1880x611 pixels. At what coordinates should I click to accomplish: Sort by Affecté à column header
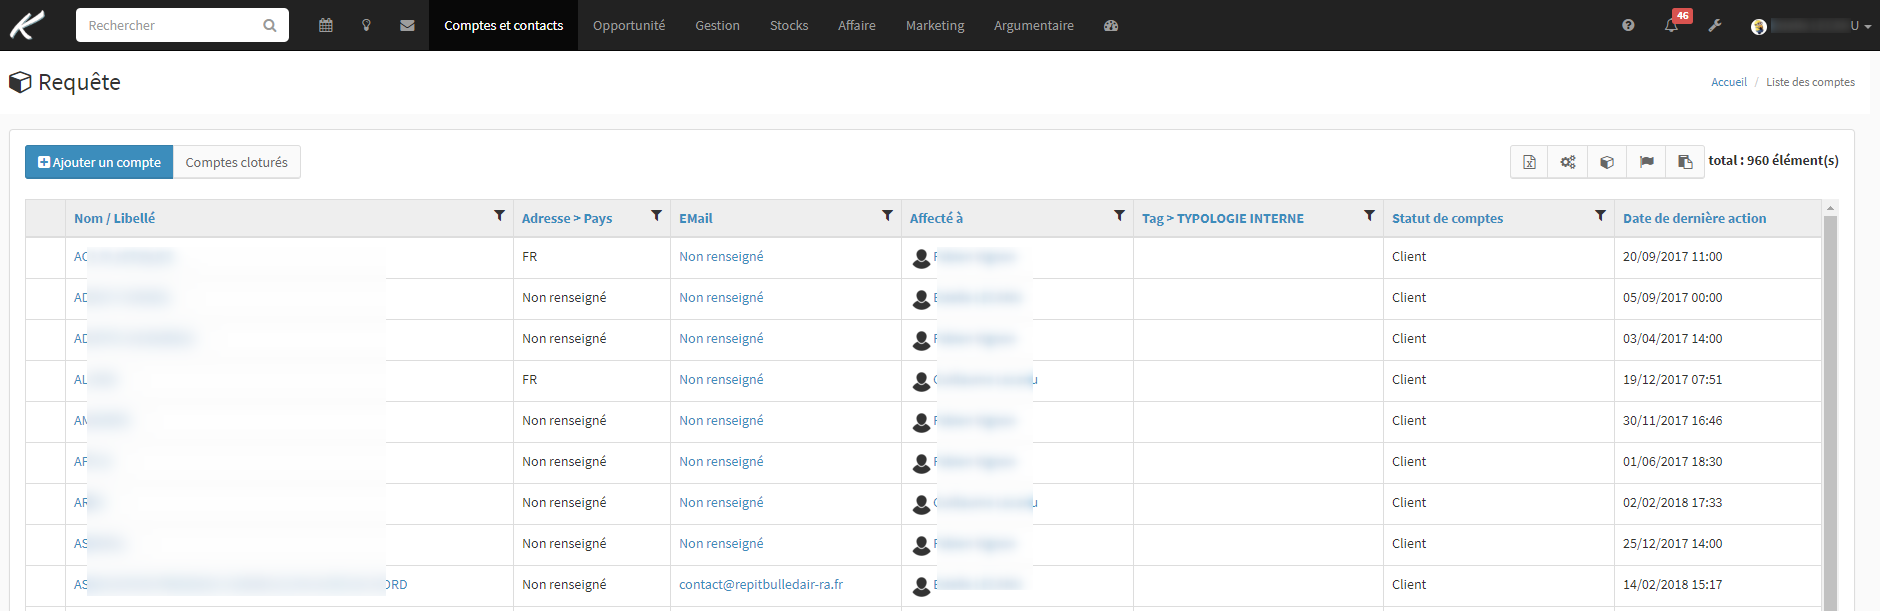tap(936, 218)
